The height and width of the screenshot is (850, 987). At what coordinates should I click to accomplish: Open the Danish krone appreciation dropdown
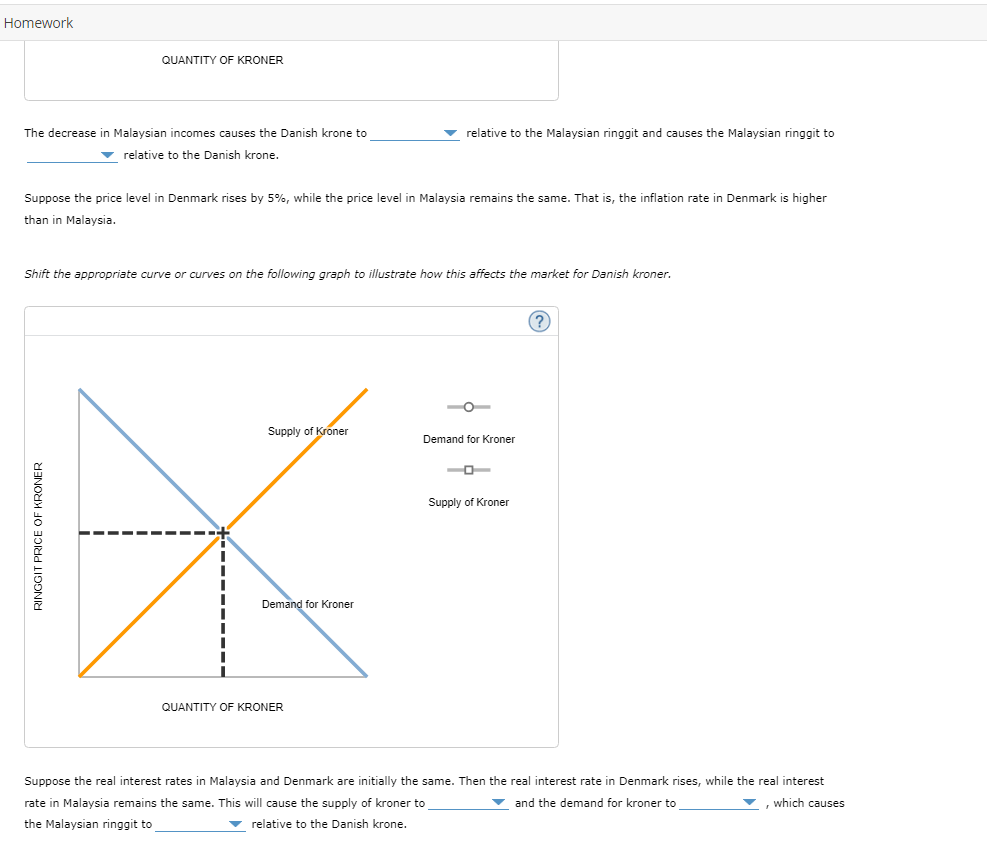pyautogui.click(x=449, y=133)
